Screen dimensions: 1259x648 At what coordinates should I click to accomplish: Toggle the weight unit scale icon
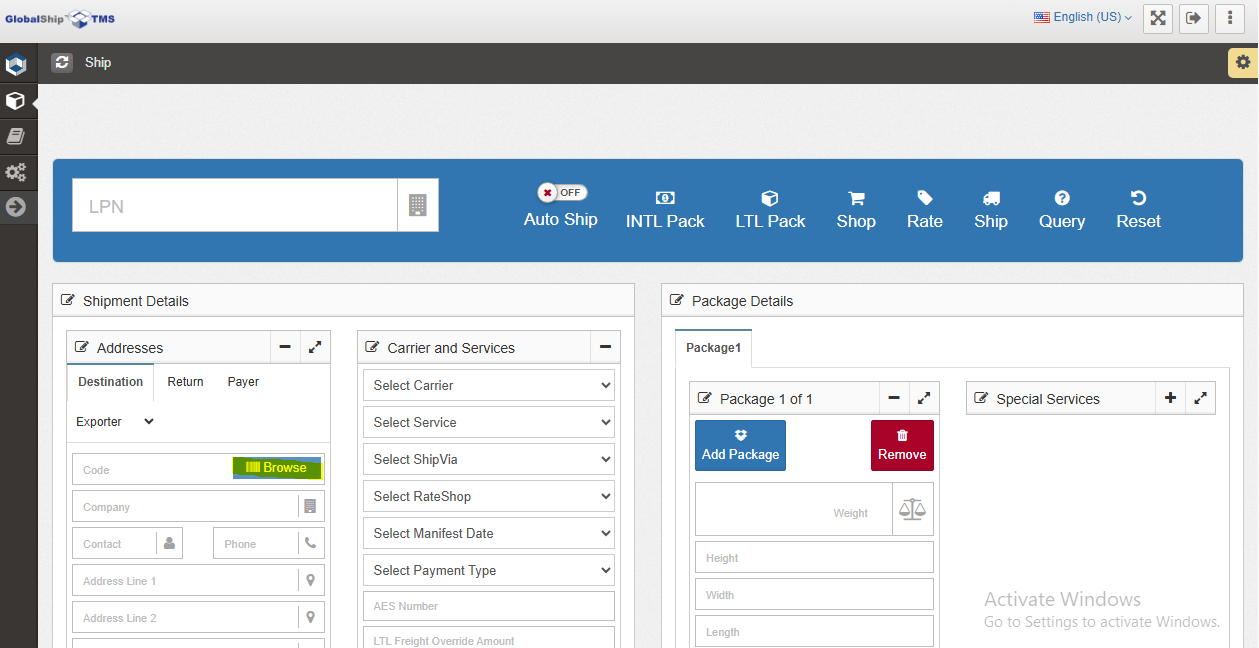pos(911,509)
